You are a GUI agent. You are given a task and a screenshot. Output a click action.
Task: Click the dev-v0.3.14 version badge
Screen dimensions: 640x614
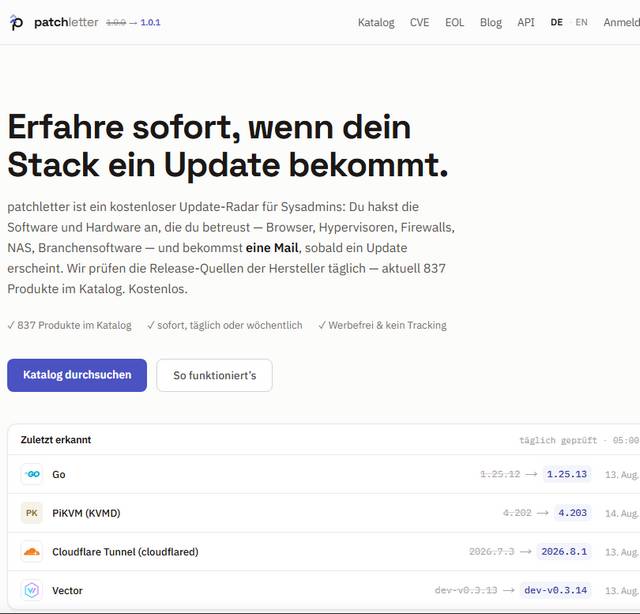556,590
